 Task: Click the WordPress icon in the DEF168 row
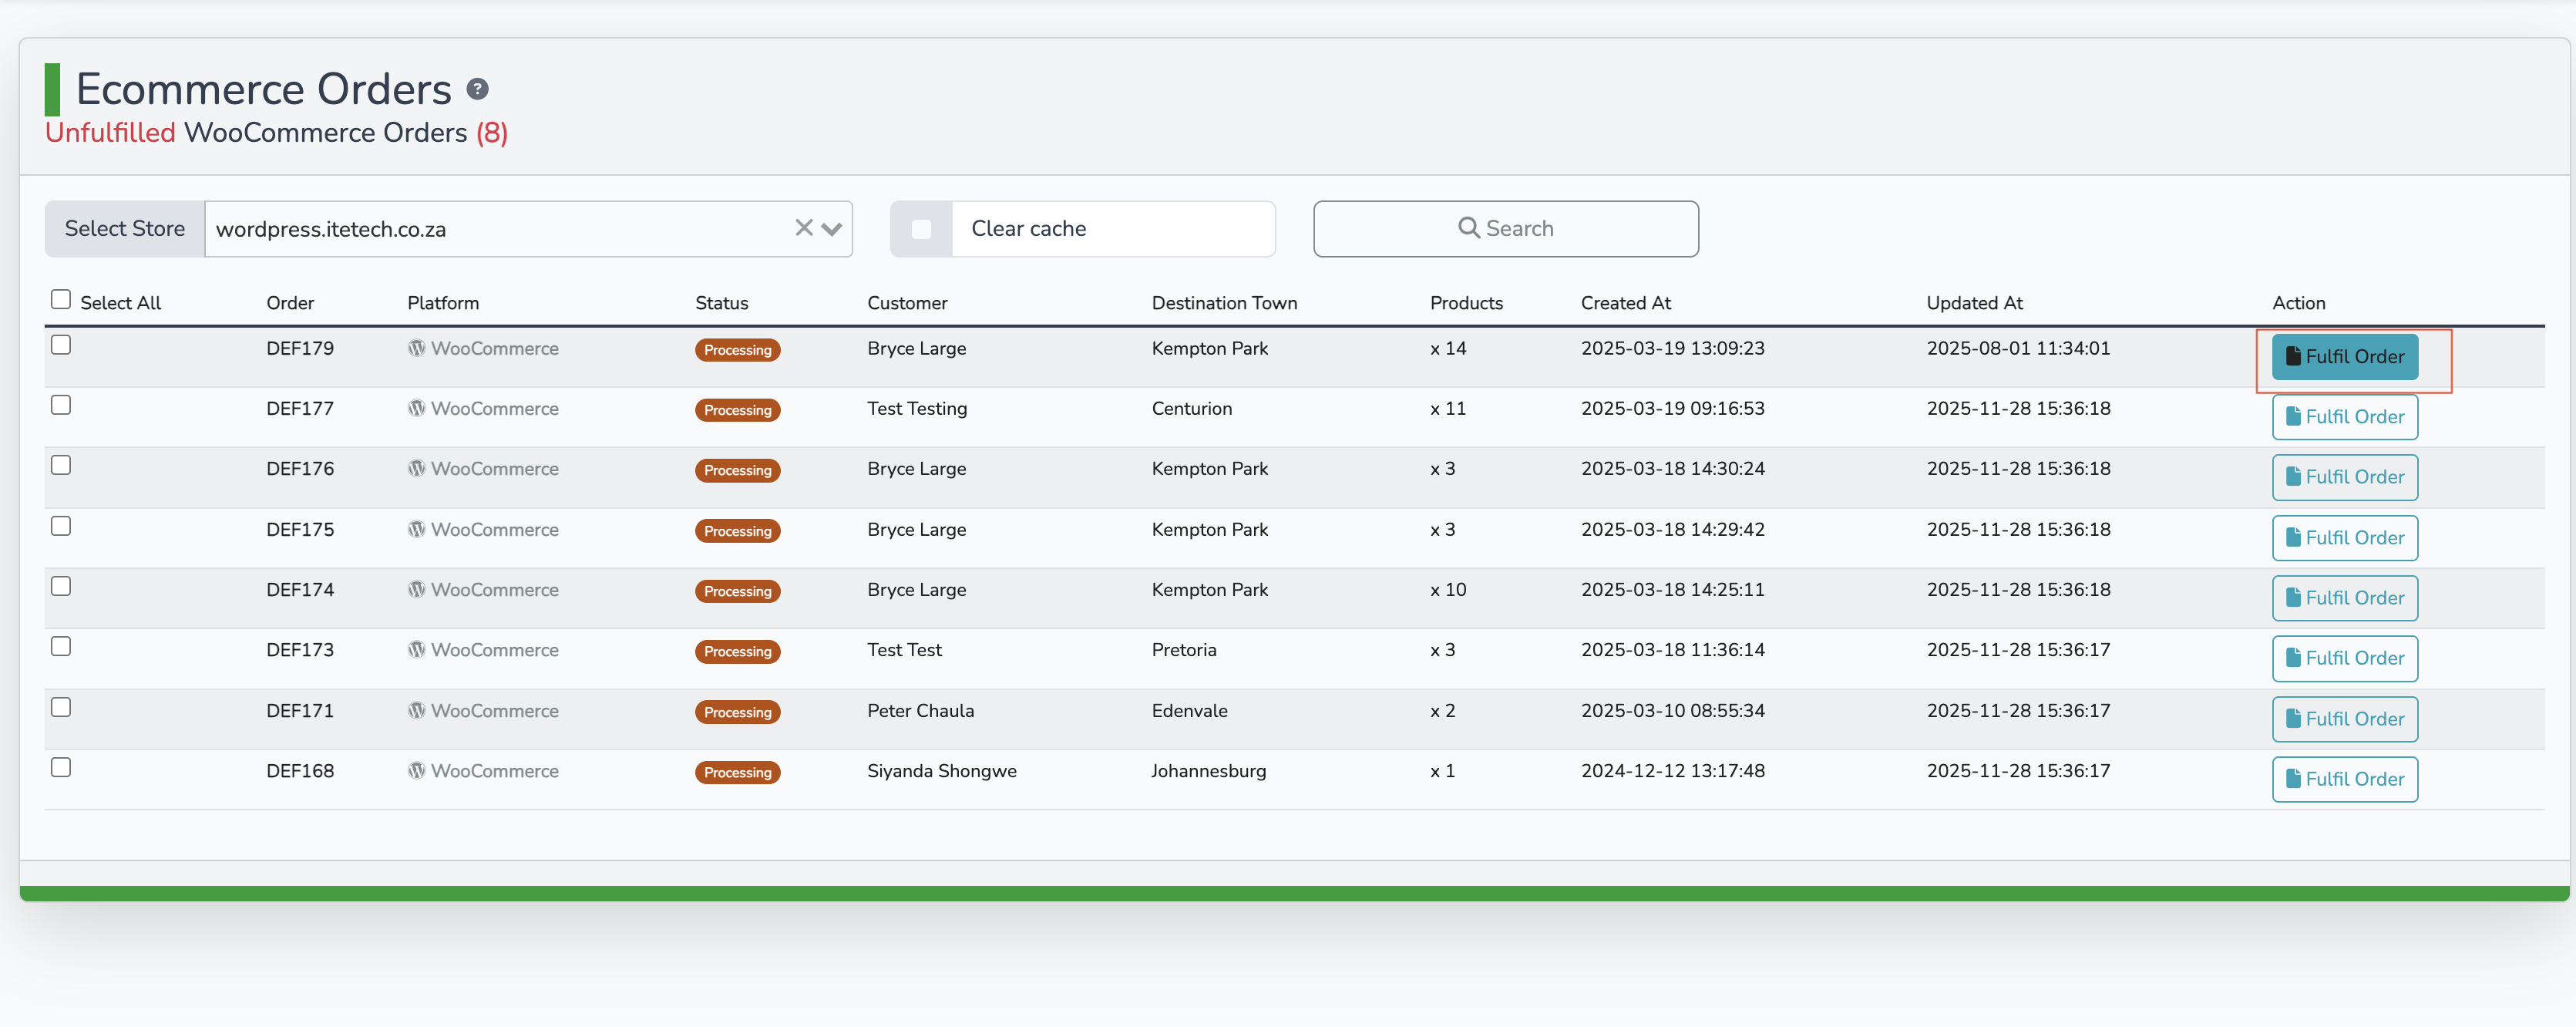(416, 770)
